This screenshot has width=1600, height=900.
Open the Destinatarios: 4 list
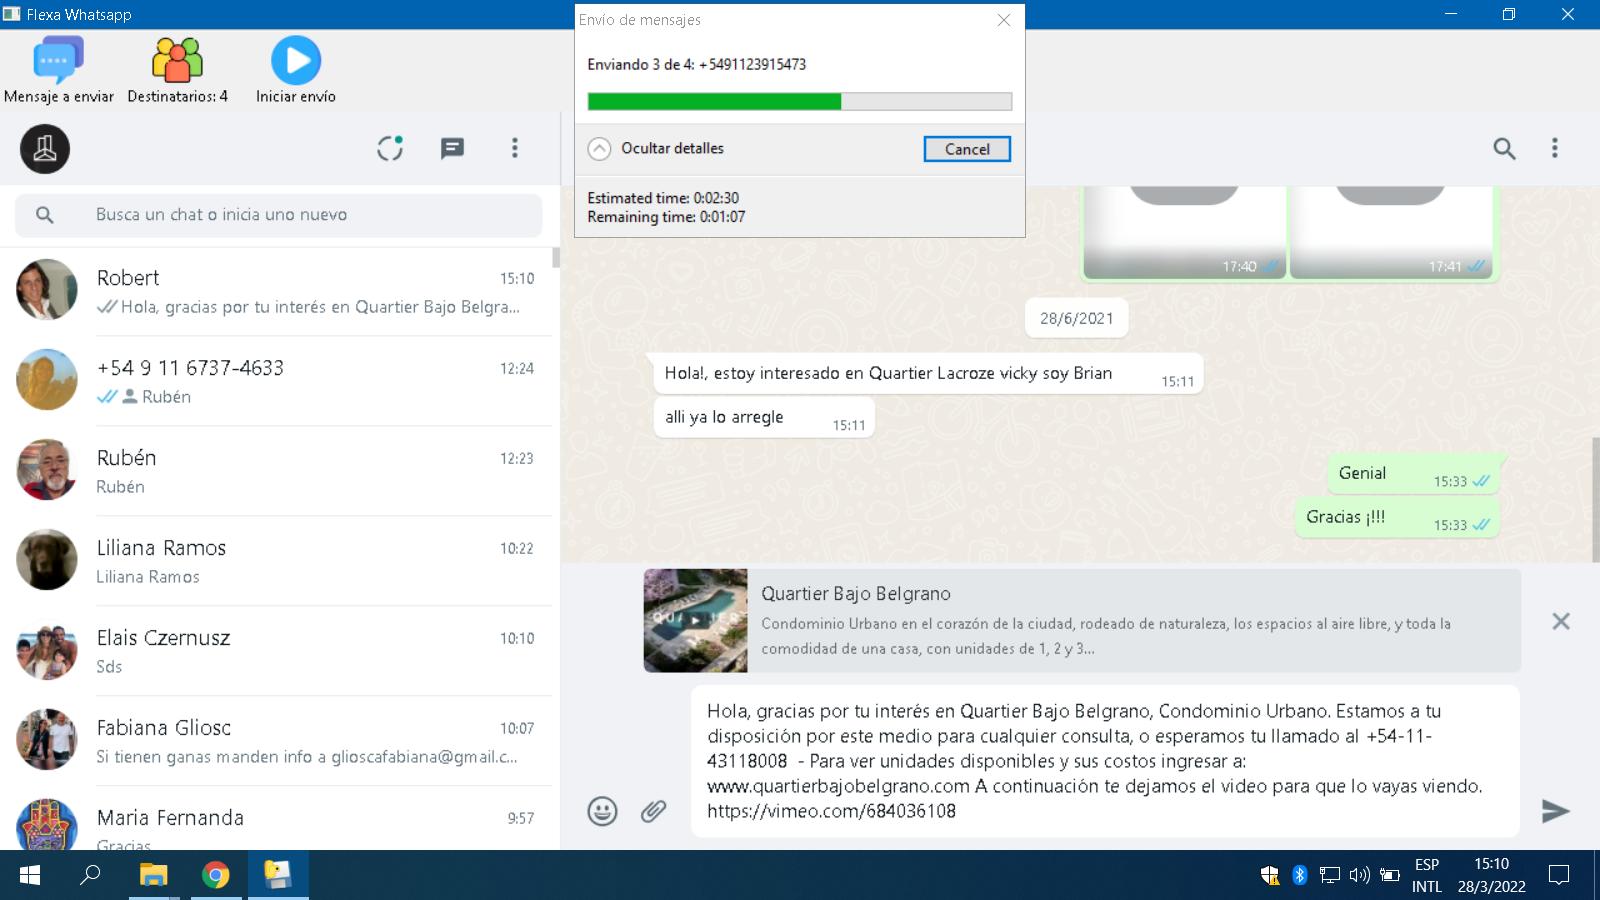point(177,70)
